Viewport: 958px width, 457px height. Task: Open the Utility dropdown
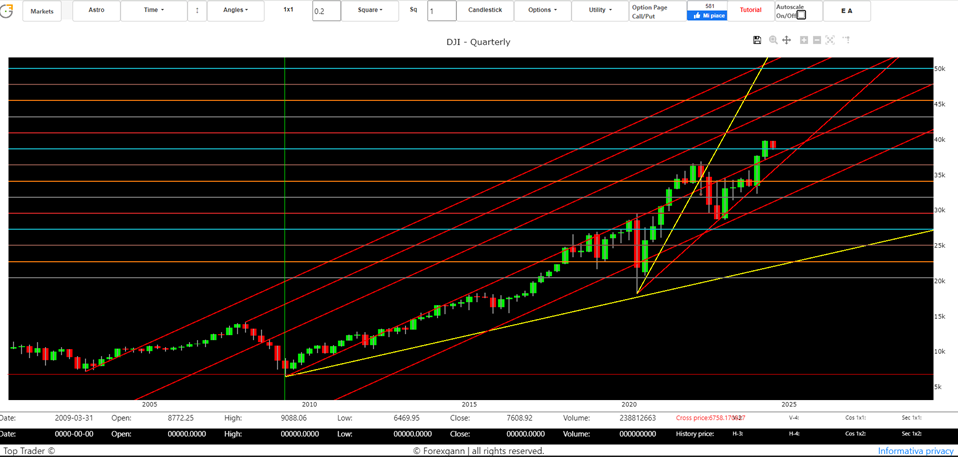(x=599, y=11)
